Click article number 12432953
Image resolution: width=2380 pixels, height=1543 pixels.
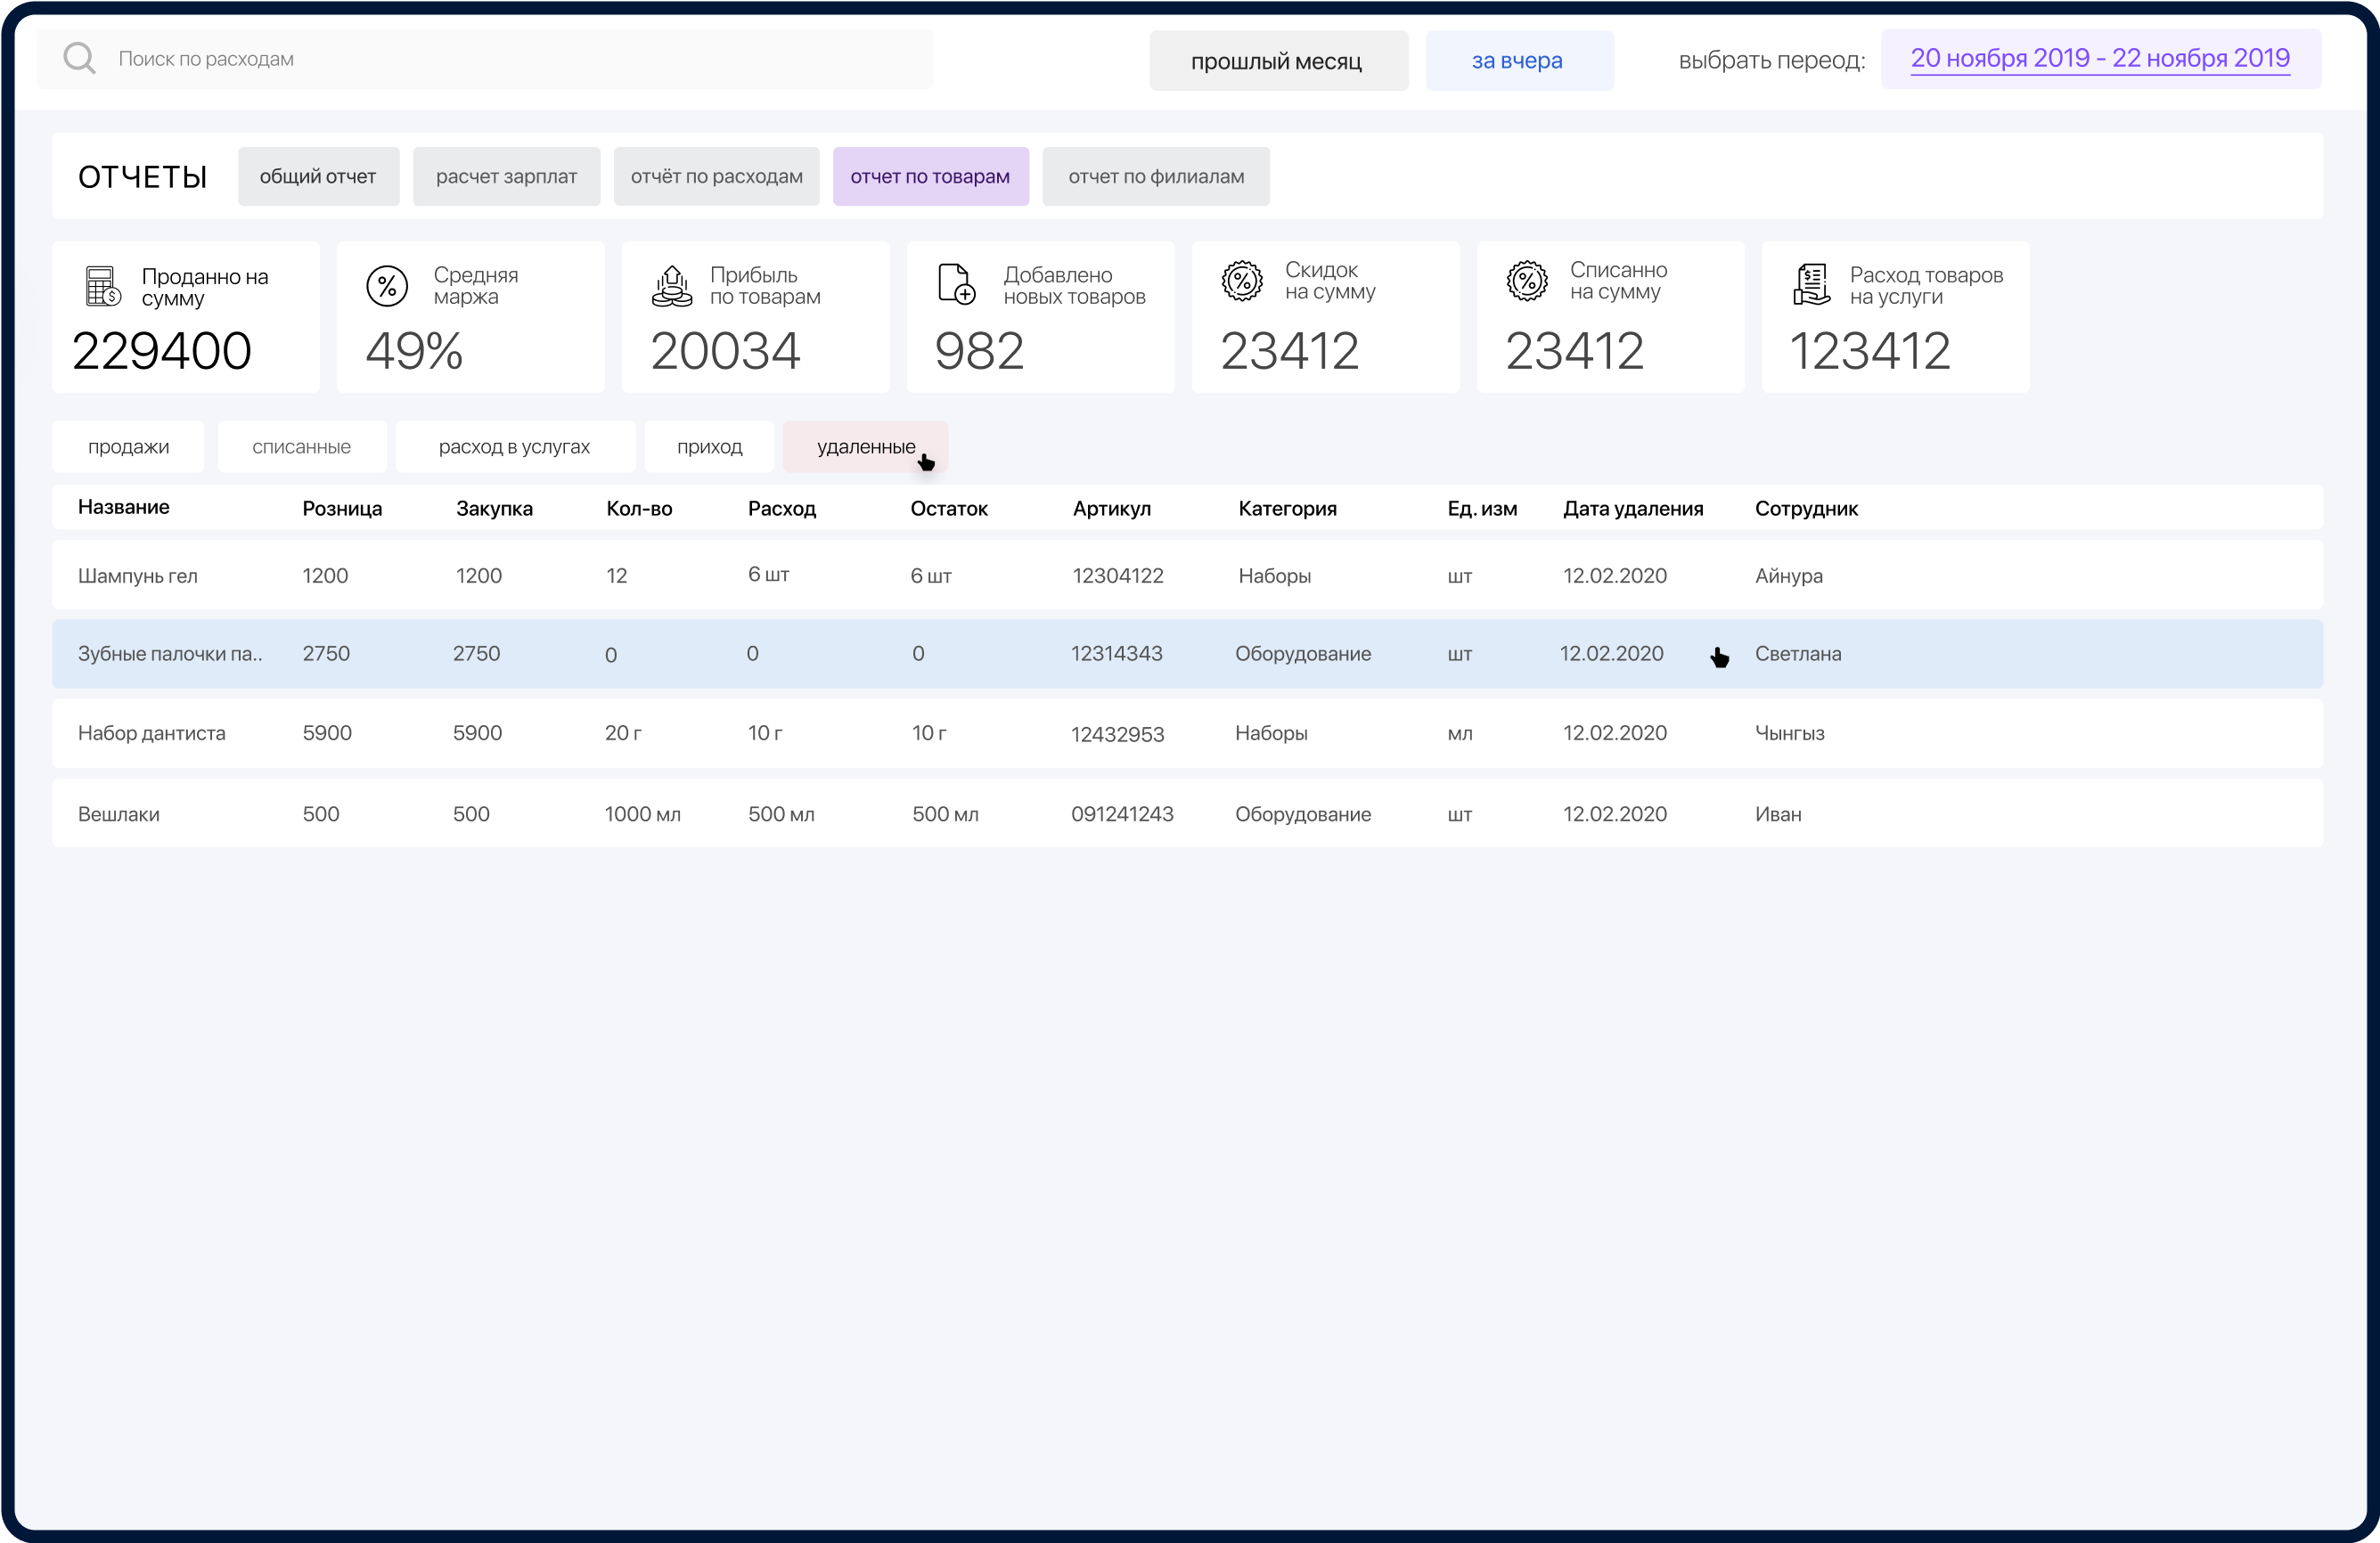pyautogui.click(x=1118, y=734)
